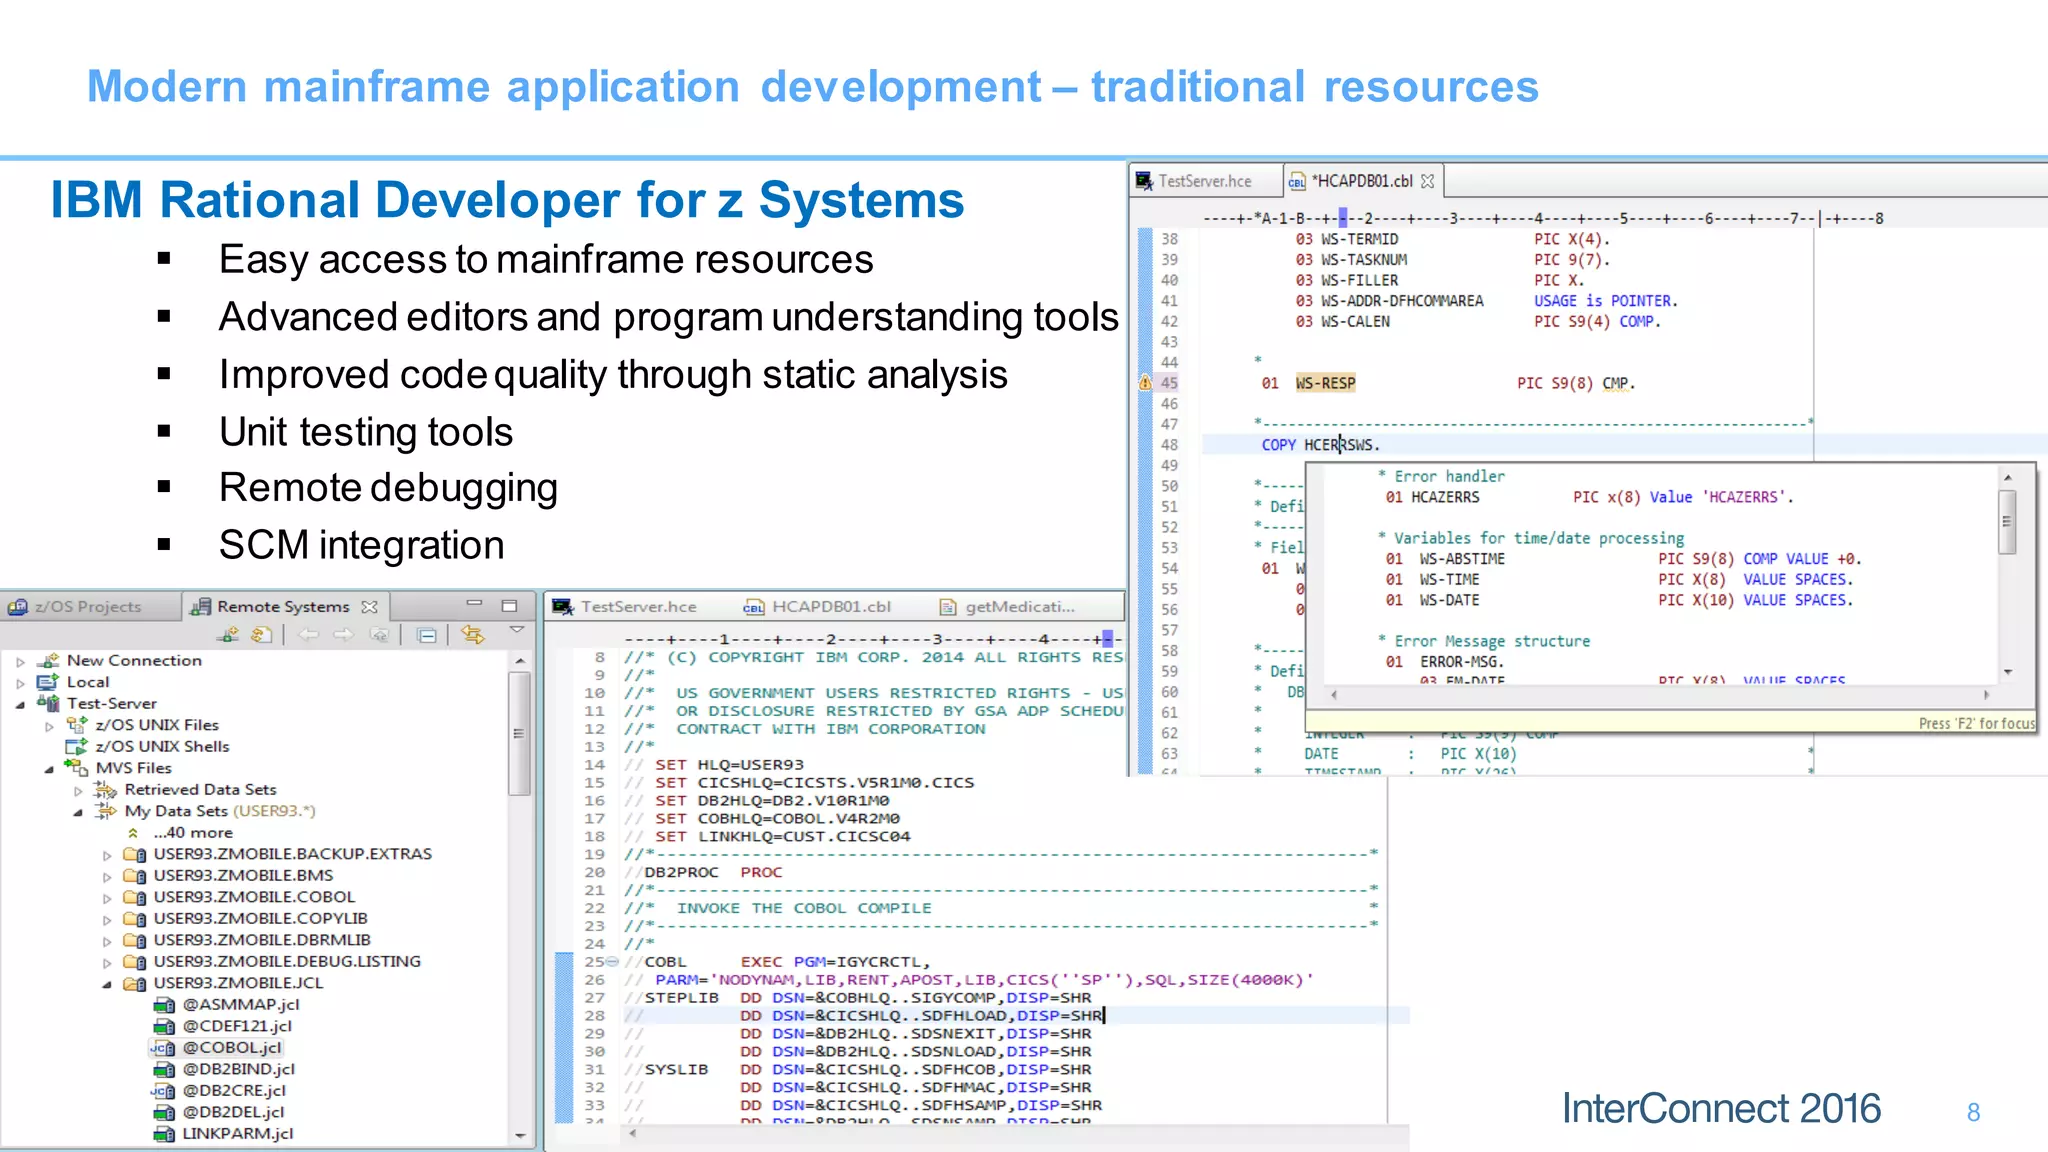Click the Define a connection toolbar icon

228,635
